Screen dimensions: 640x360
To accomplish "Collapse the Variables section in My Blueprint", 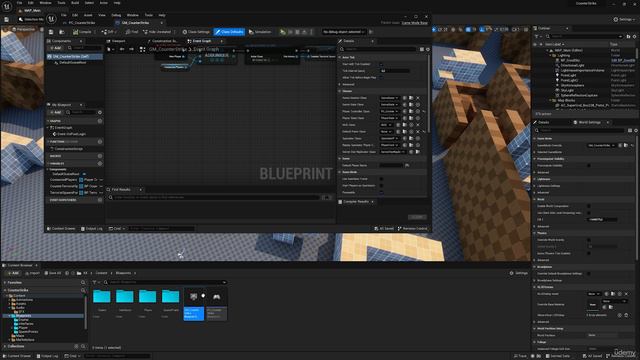I will click(x=48, y=163).
